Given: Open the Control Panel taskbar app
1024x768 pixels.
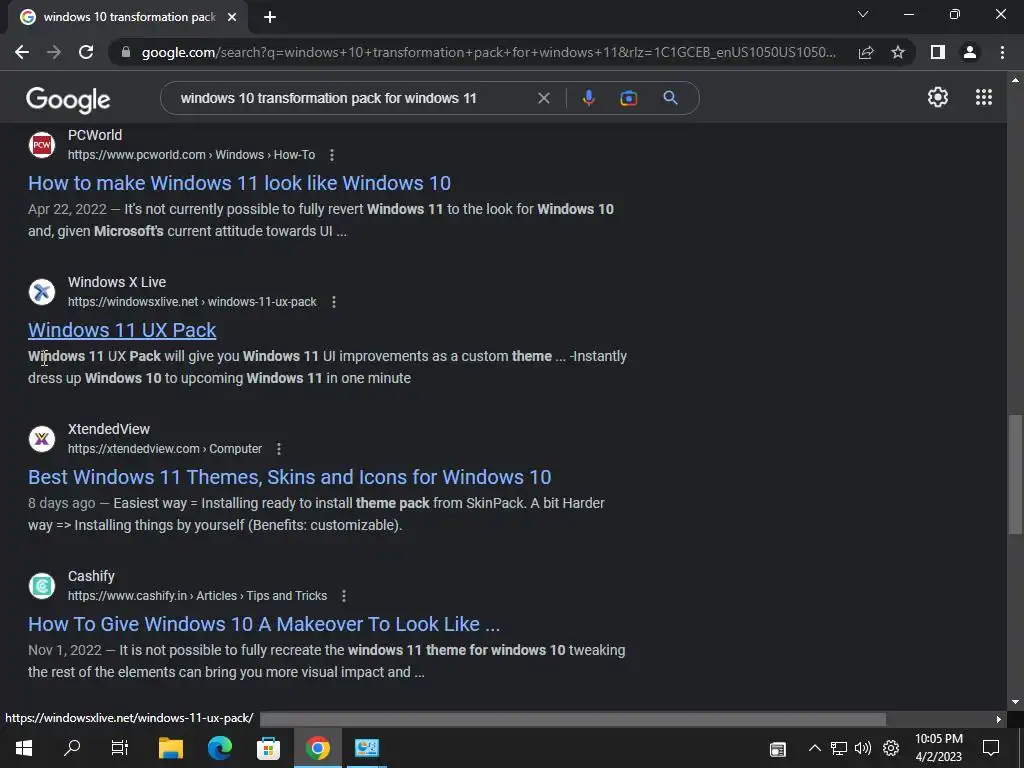Looking at the screenshot, I should click(366, 748).
